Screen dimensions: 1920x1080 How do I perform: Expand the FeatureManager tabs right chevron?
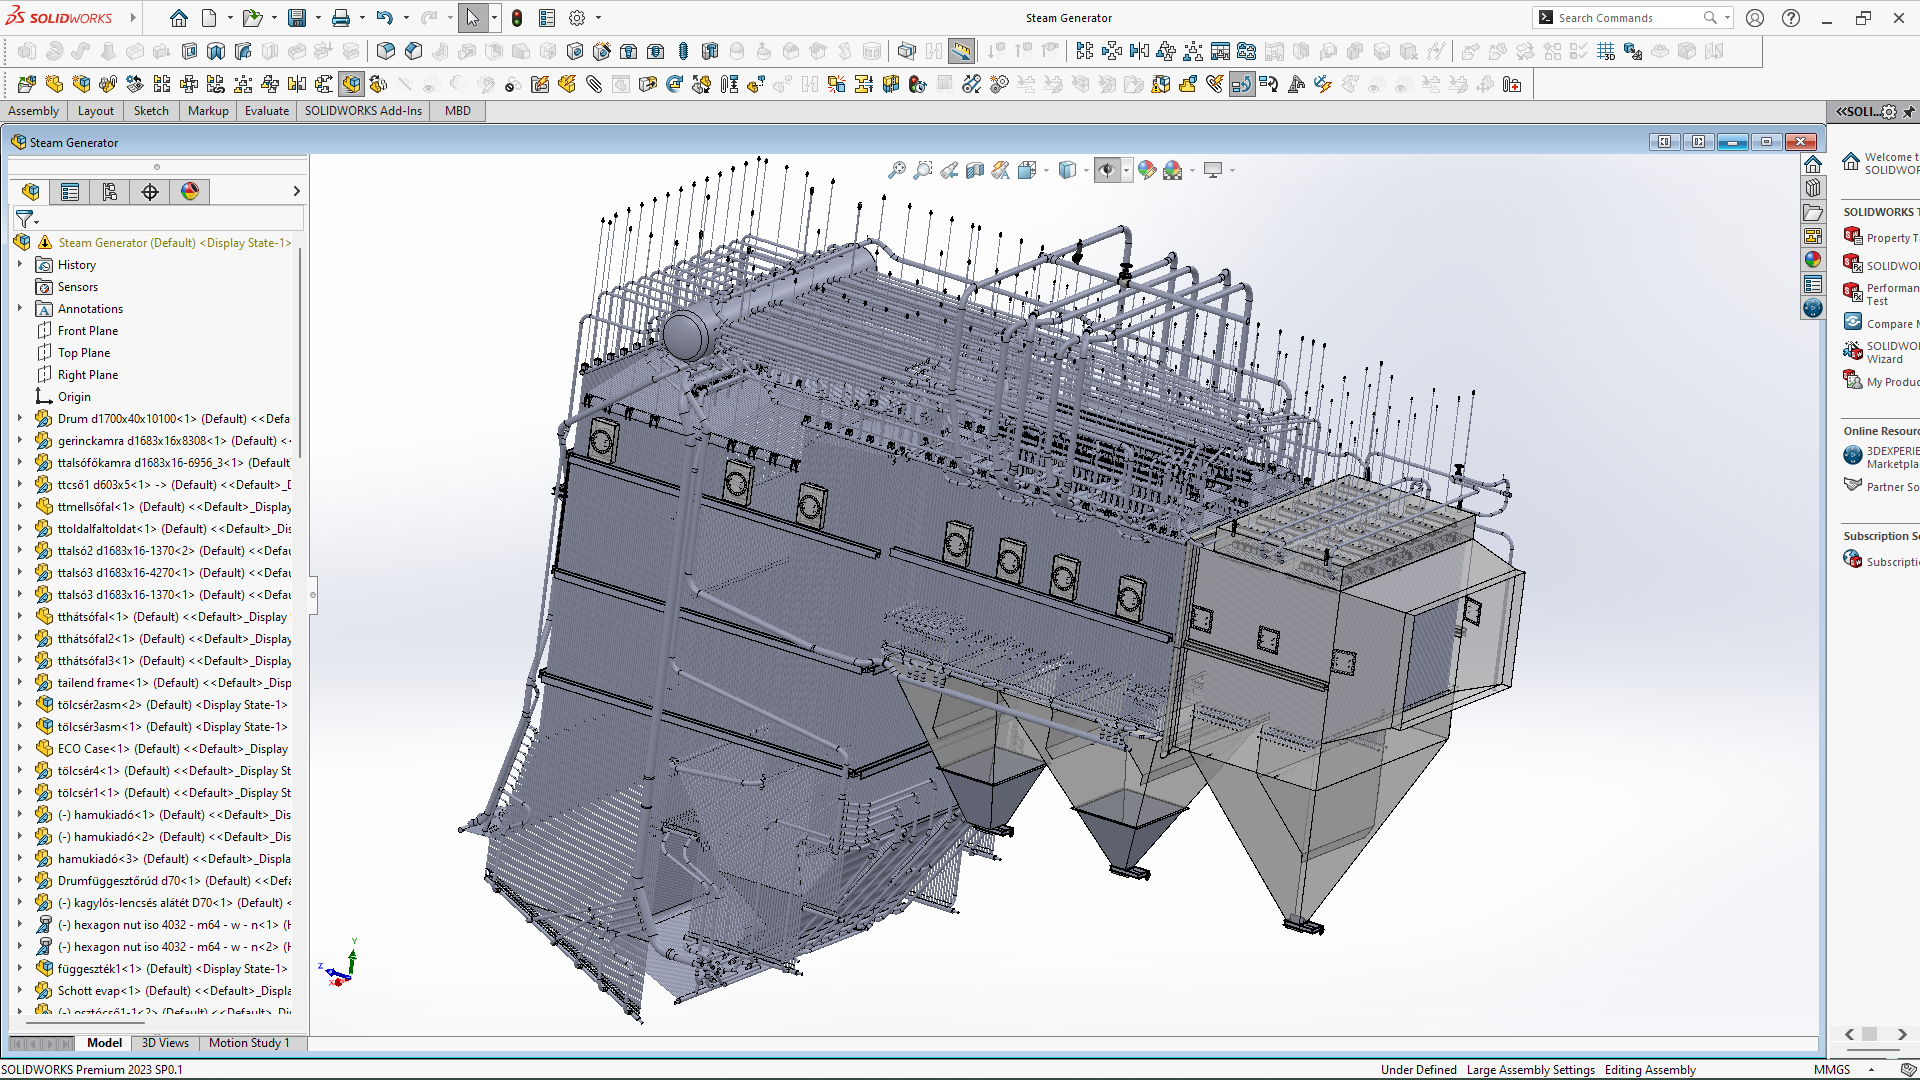296,191
